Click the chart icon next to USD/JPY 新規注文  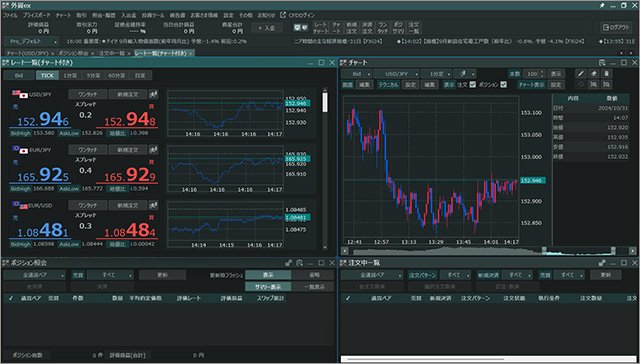(153, 94)
